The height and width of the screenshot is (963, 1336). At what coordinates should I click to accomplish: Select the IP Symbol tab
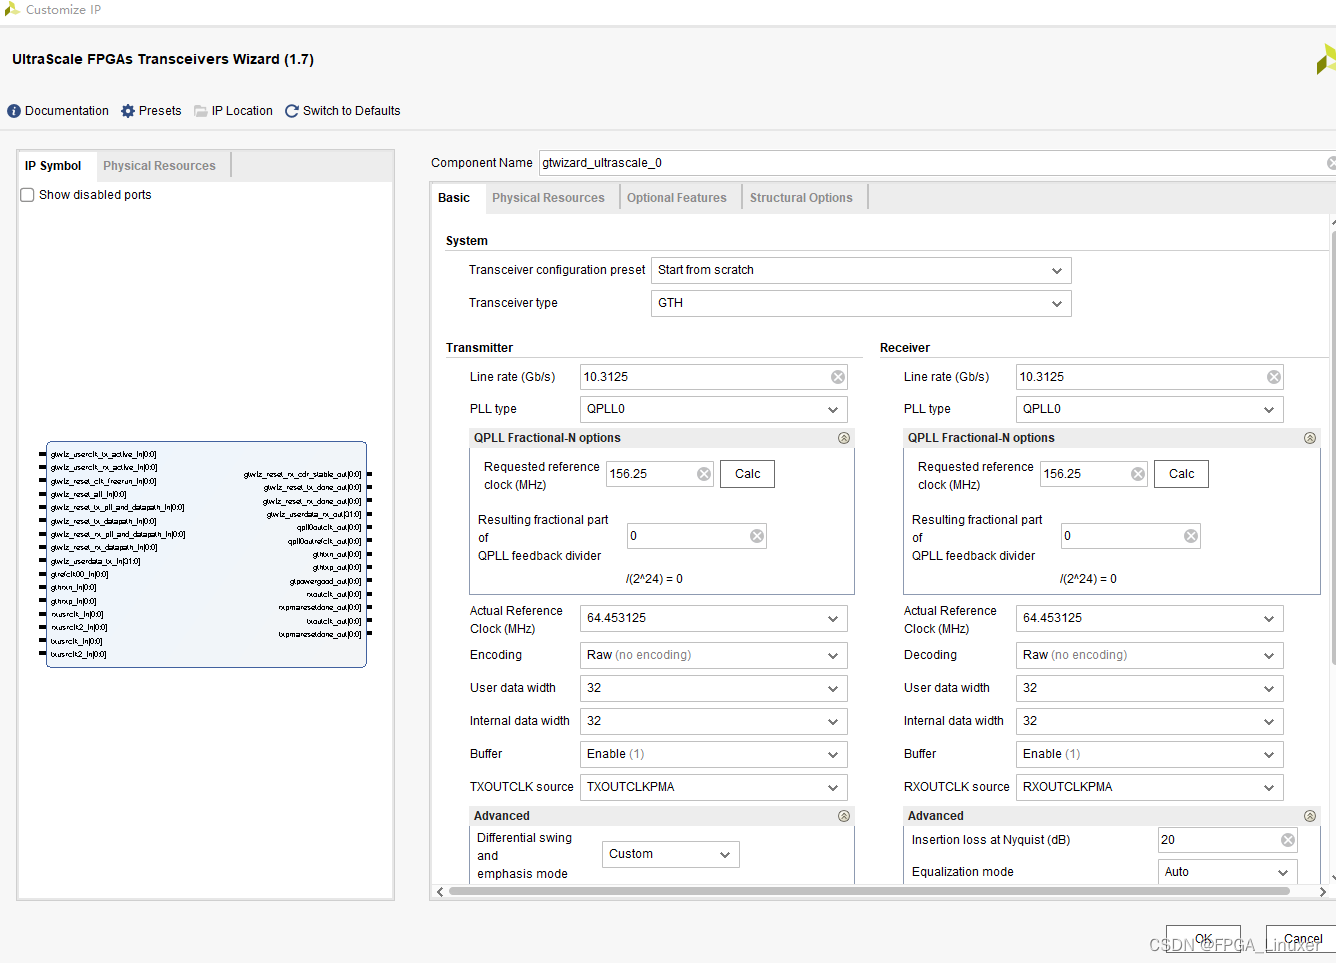pos(53,166)
